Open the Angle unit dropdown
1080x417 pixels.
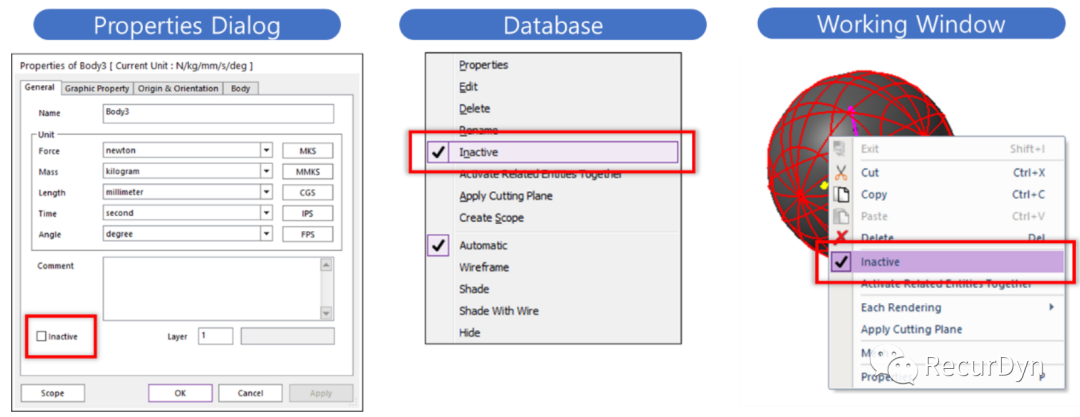coord(266,234)
